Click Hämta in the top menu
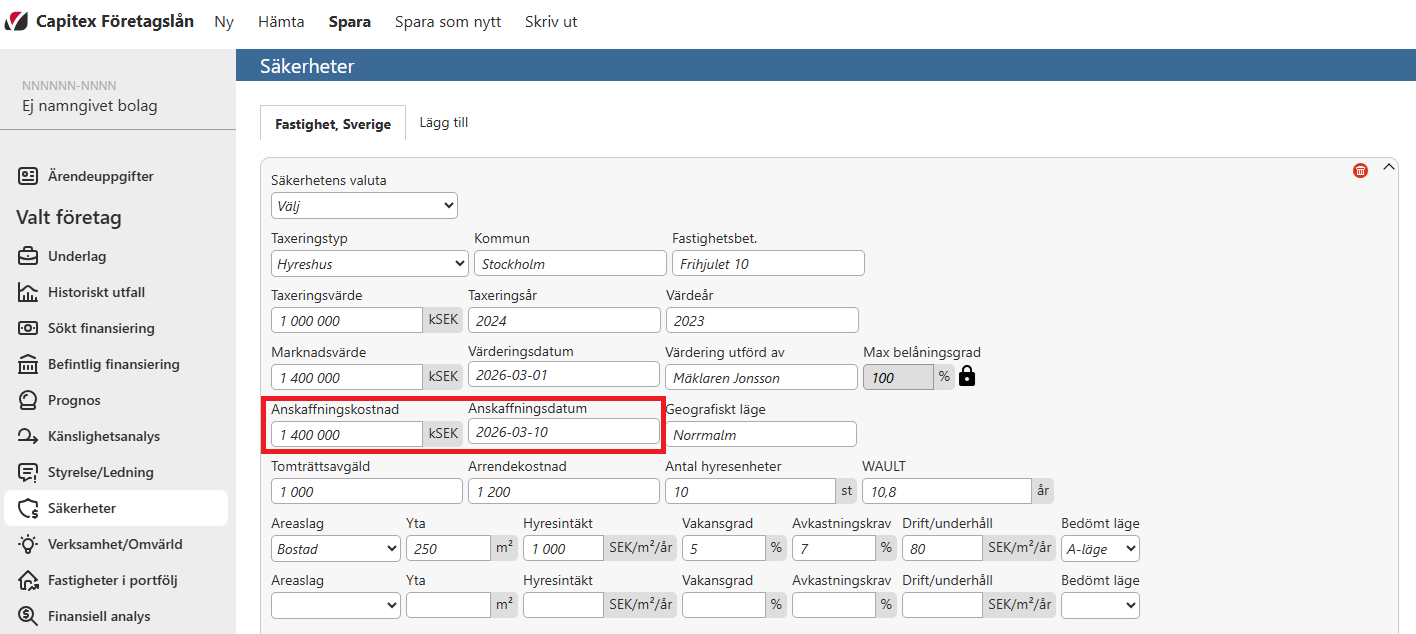The height and width of the screenshot is (634, 1416). pyautogui.click(x=281, y=21)
